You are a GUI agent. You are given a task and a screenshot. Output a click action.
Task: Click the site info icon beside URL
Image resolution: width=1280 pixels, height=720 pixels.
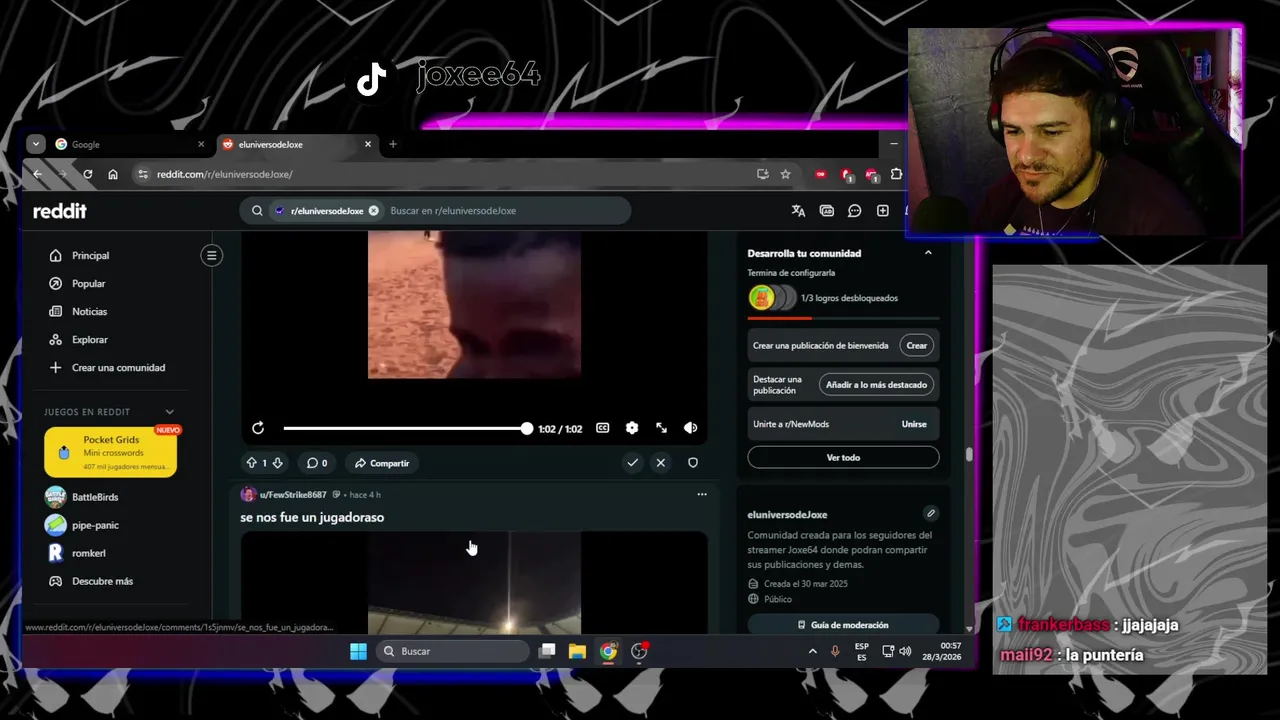142,174
